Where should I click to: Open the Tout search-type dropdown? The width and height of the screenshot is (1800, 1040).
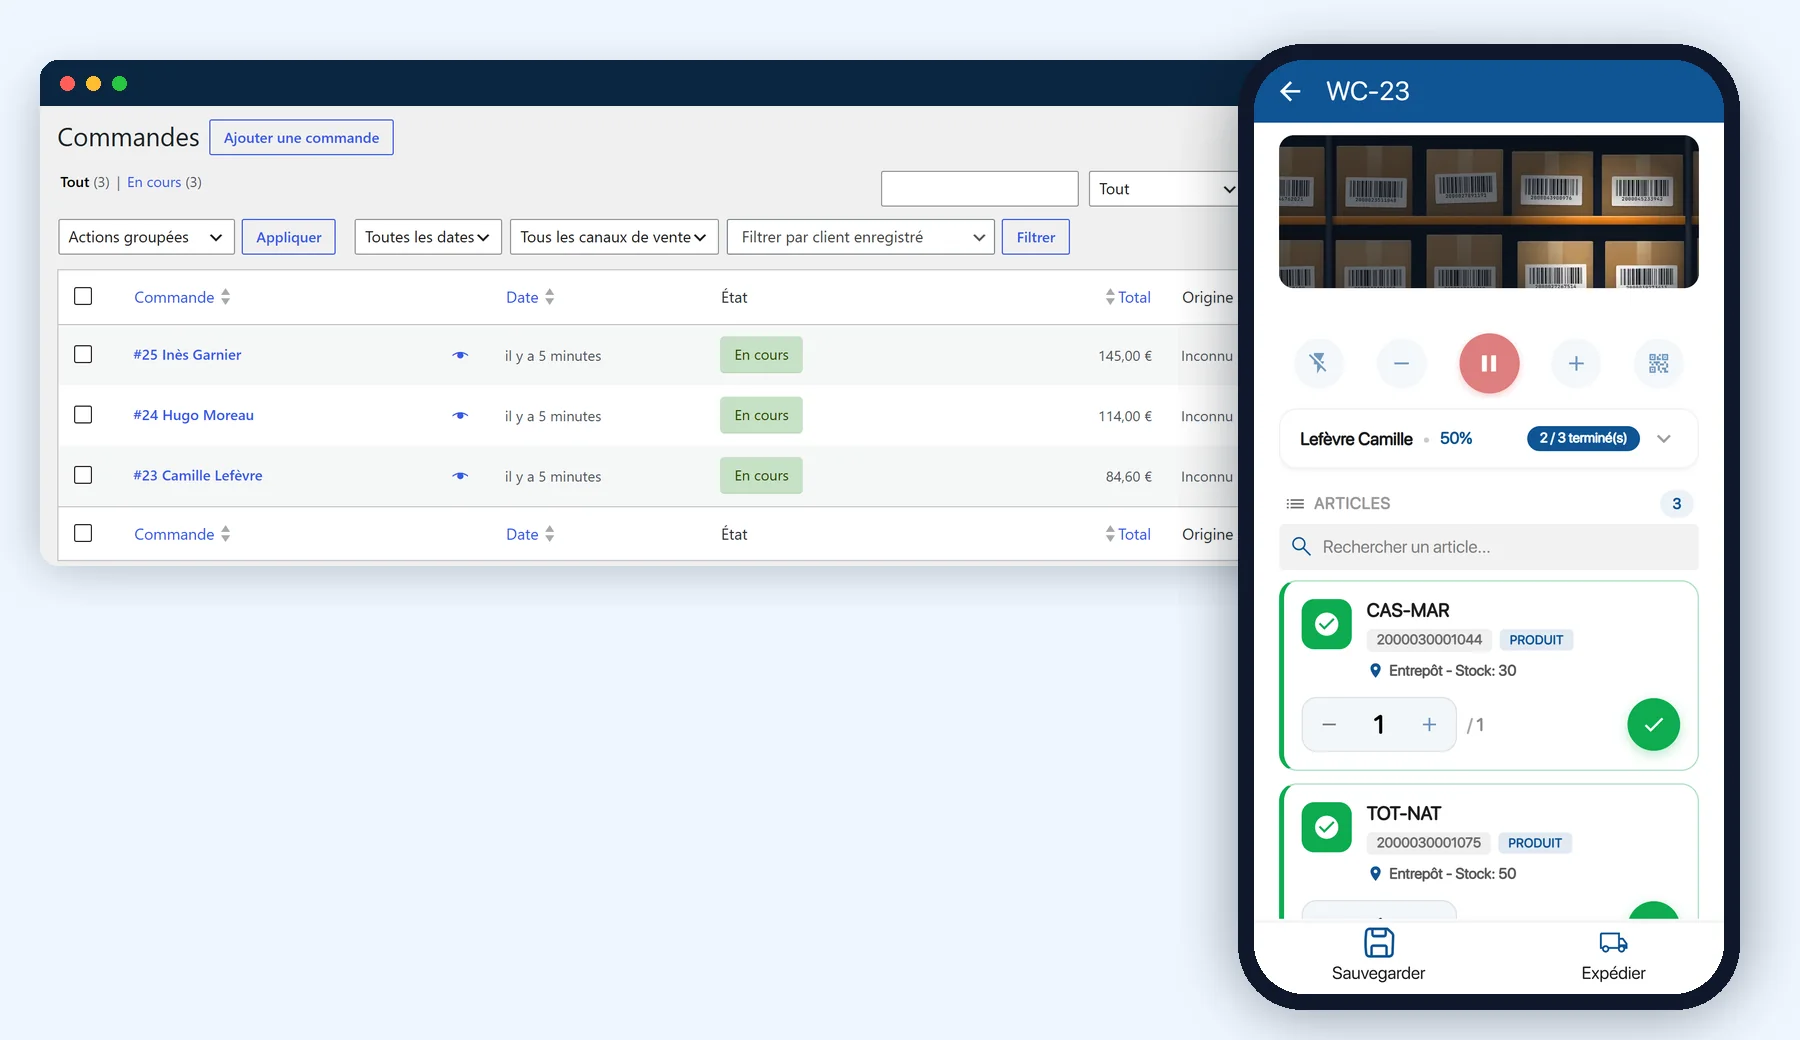[1165, 189]
